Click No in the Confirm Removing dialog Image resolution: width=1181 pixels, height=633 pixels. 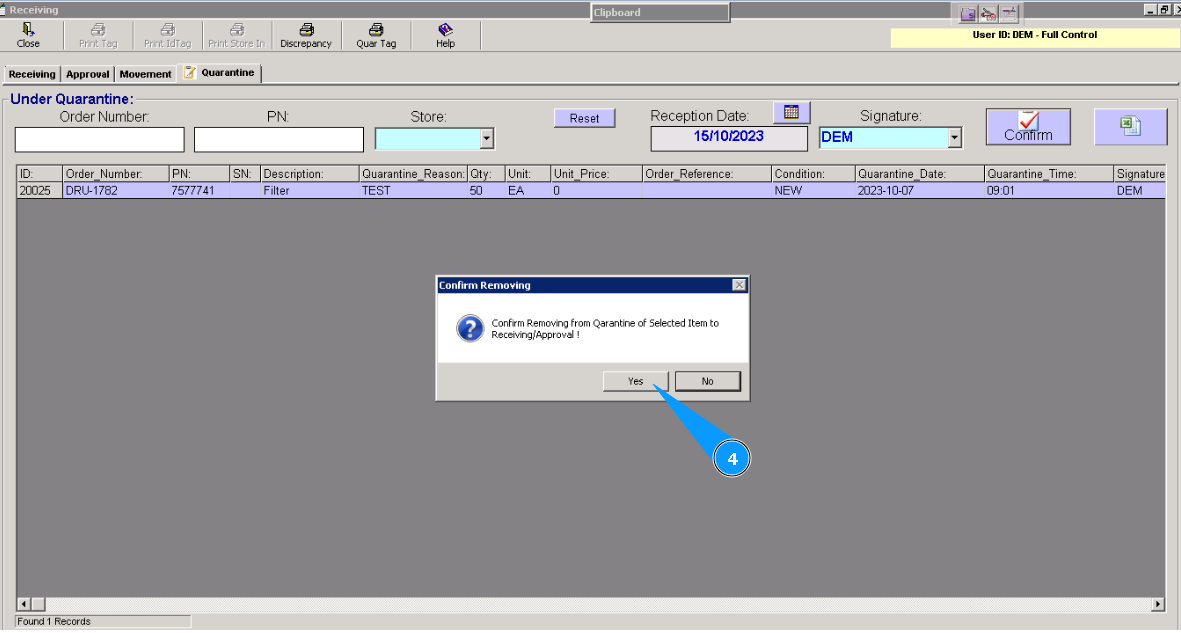(707, 381)
